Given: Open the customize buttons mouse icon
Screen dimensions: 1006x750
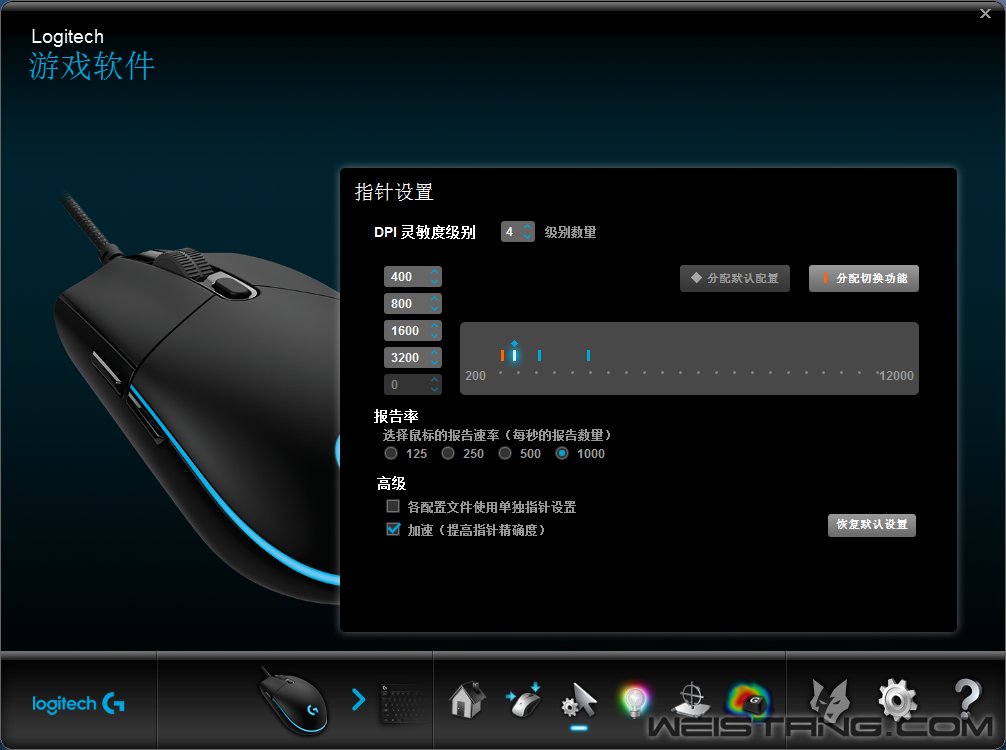Looking at the screenshot, I should point(524,700).
